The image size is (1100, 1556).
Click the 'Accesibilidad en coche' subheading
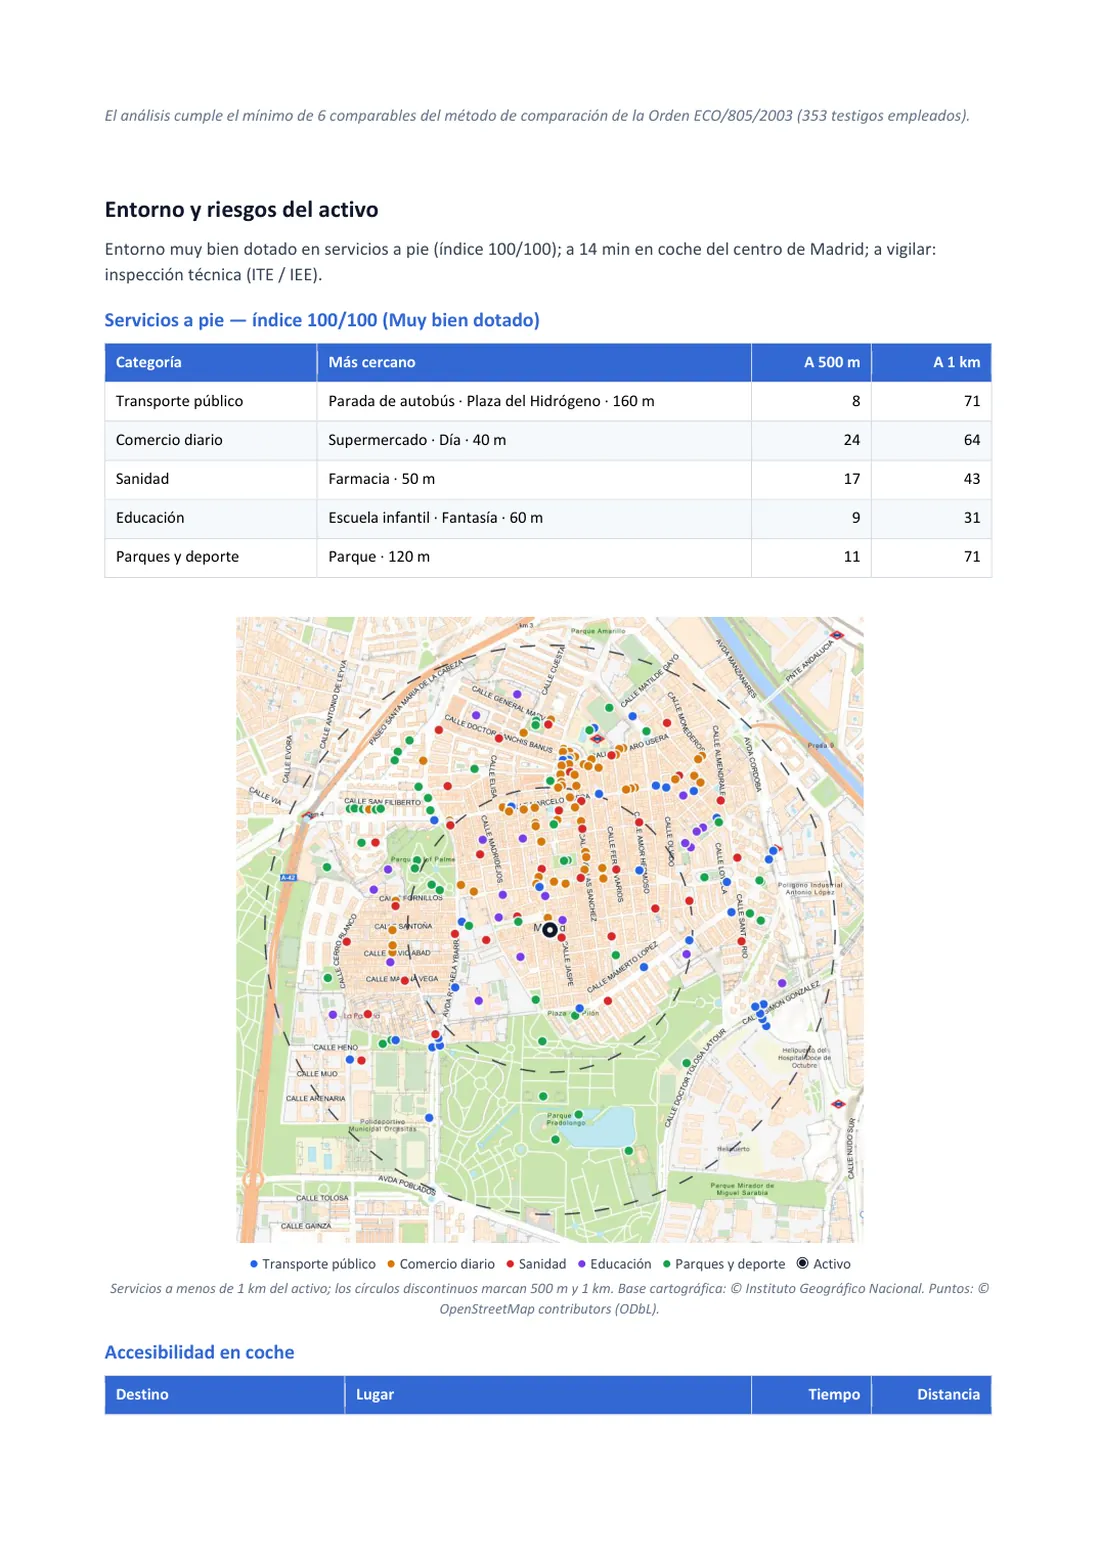pos(200,1352)
